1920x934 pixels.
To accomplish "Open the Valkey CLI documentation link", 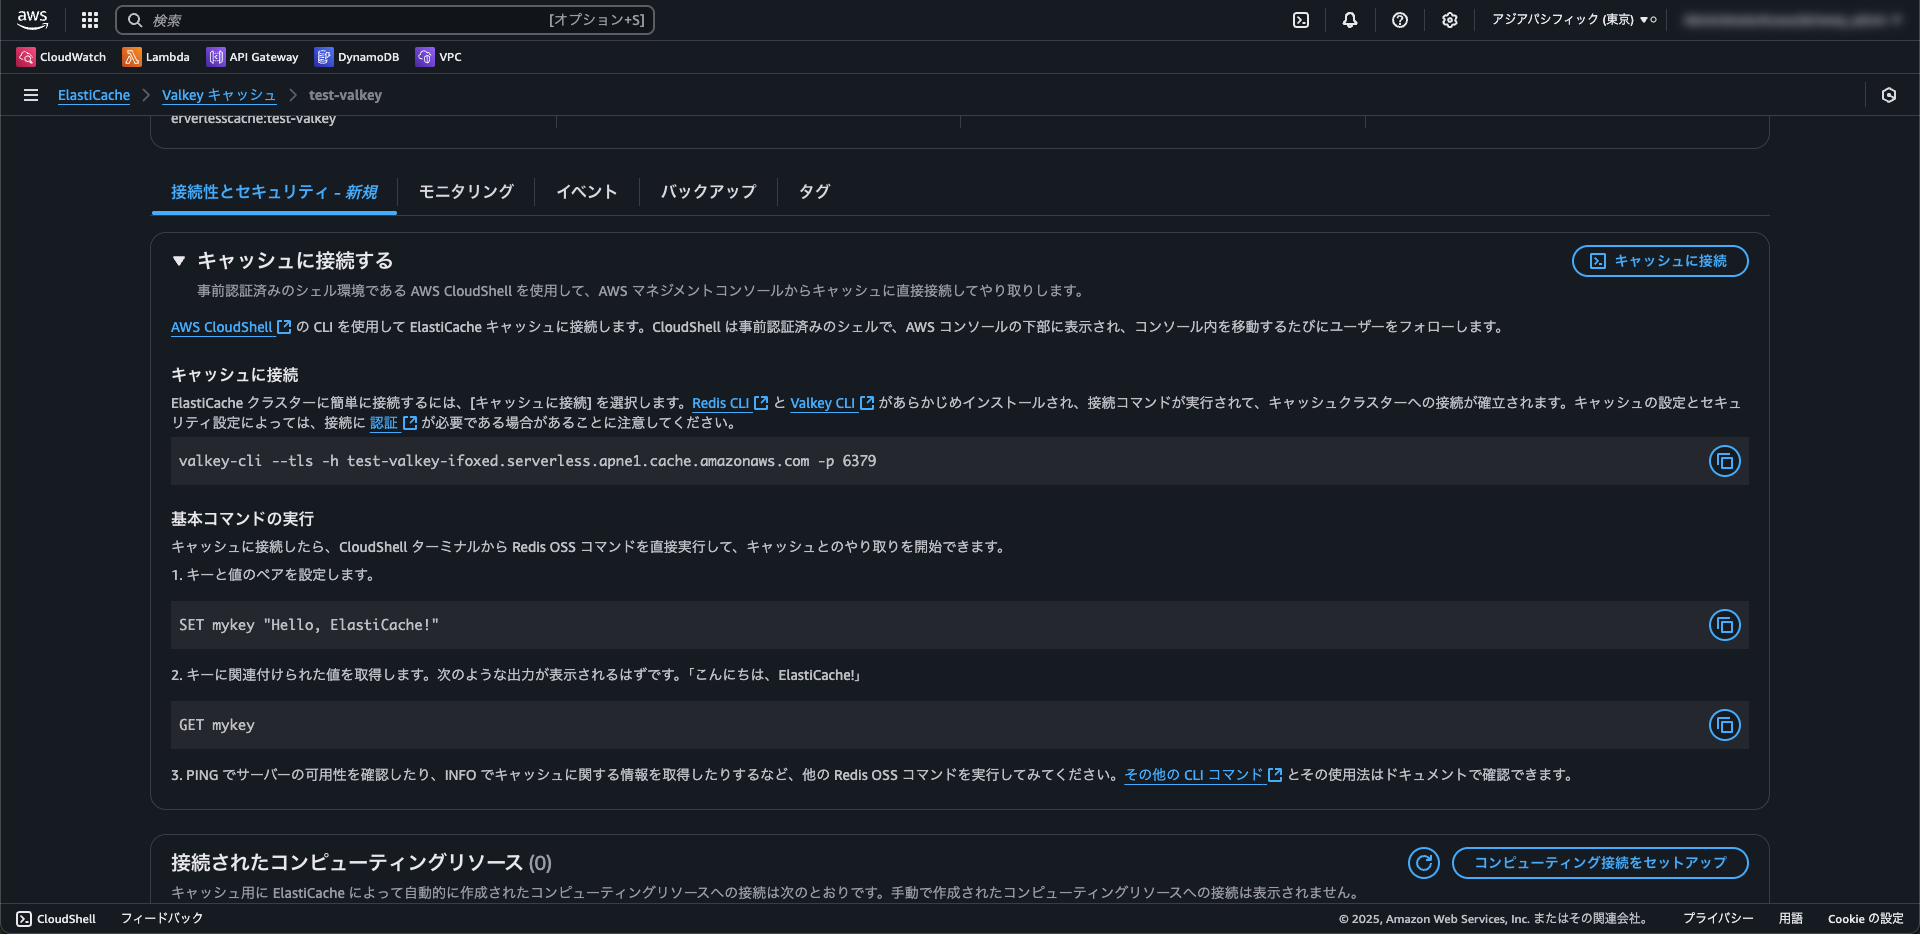I will click(x=824, y=403).
